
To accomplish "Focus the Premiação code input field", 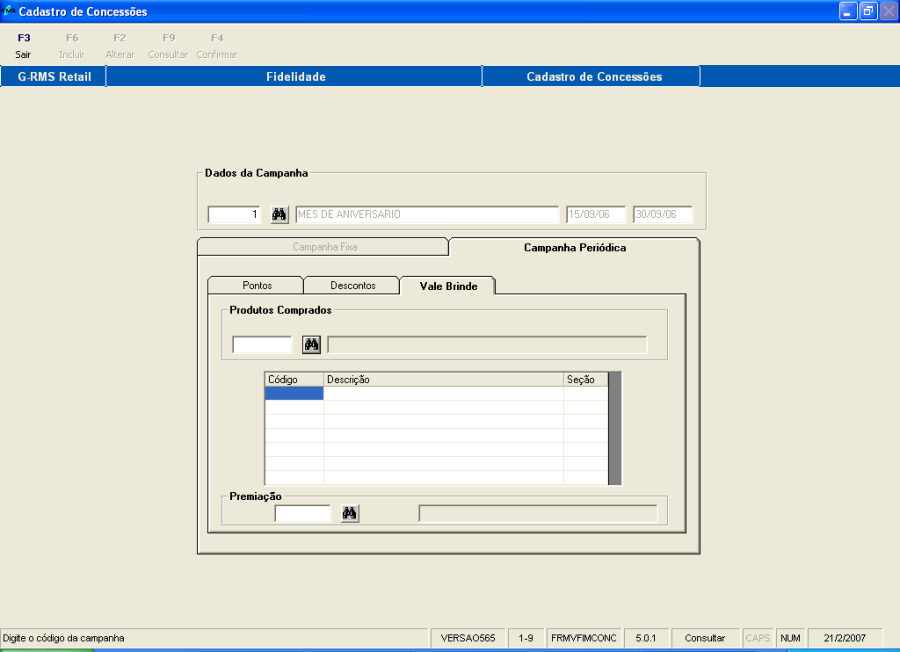I will pyautogui.click(x=303, y=513).
